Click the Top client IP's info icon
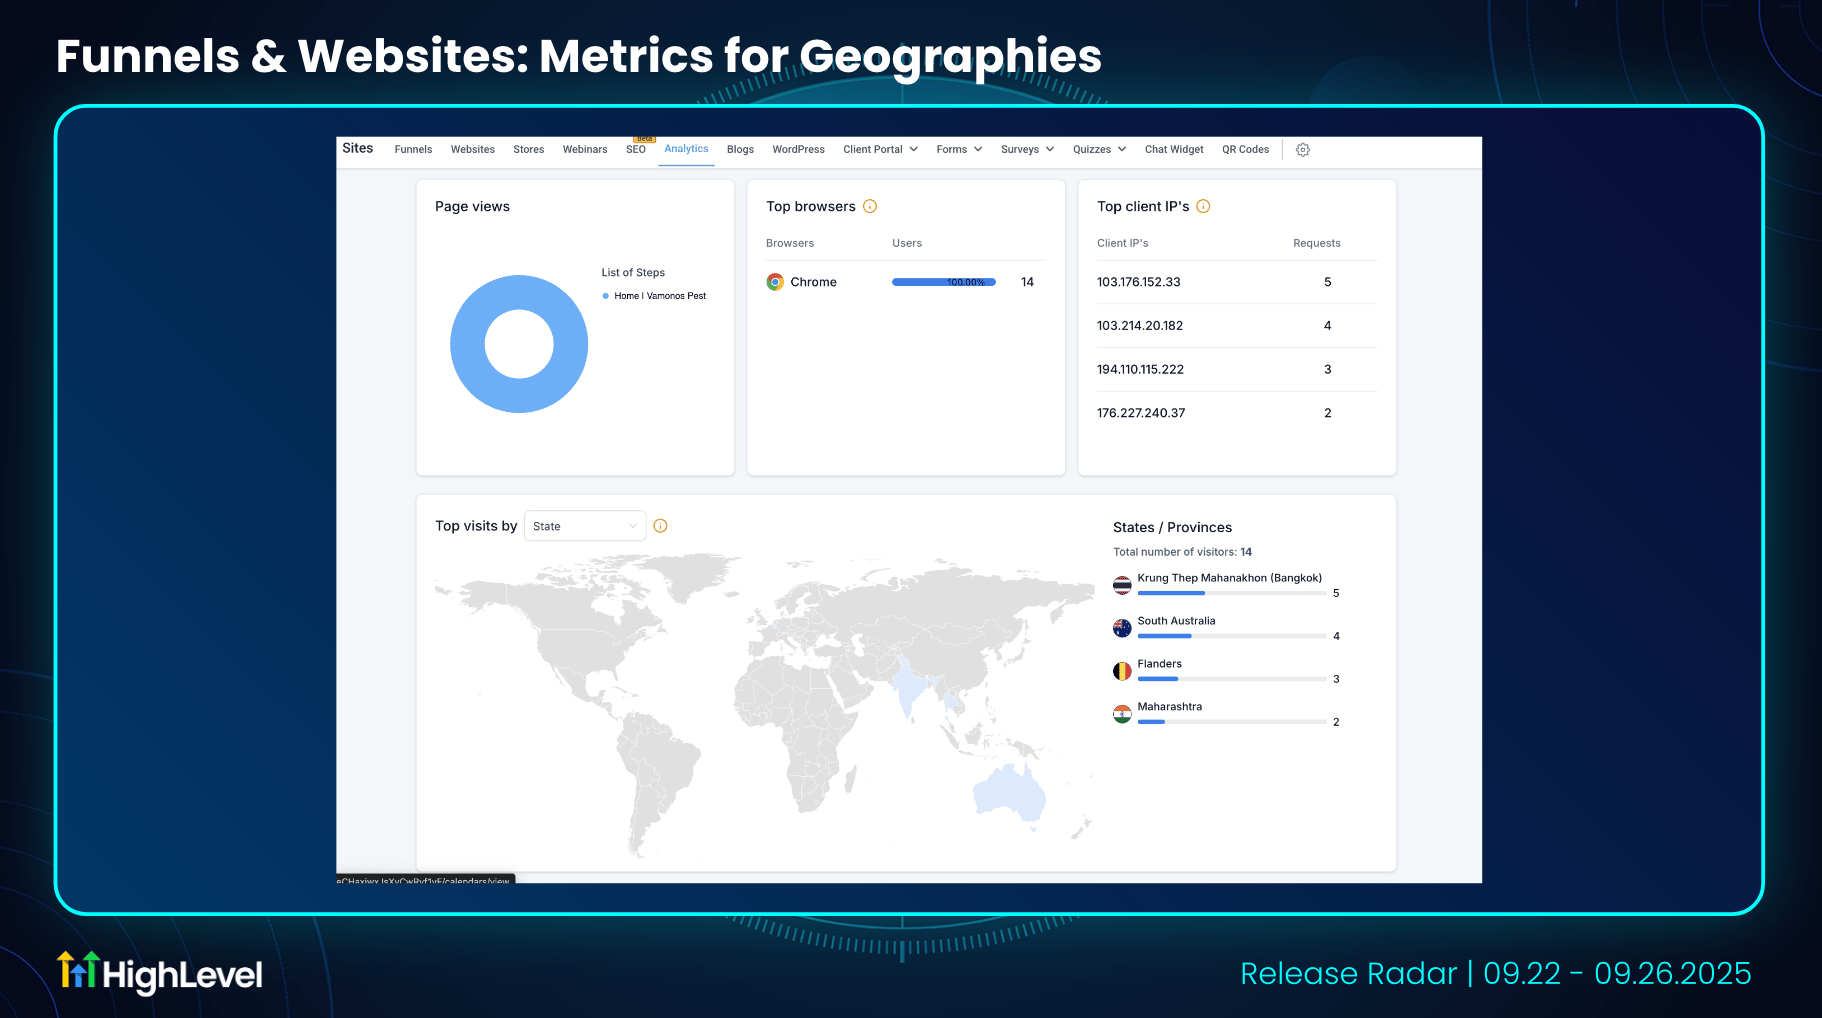The width and height of the screenshot is (1822, 1018). [x=1203, y=207]
